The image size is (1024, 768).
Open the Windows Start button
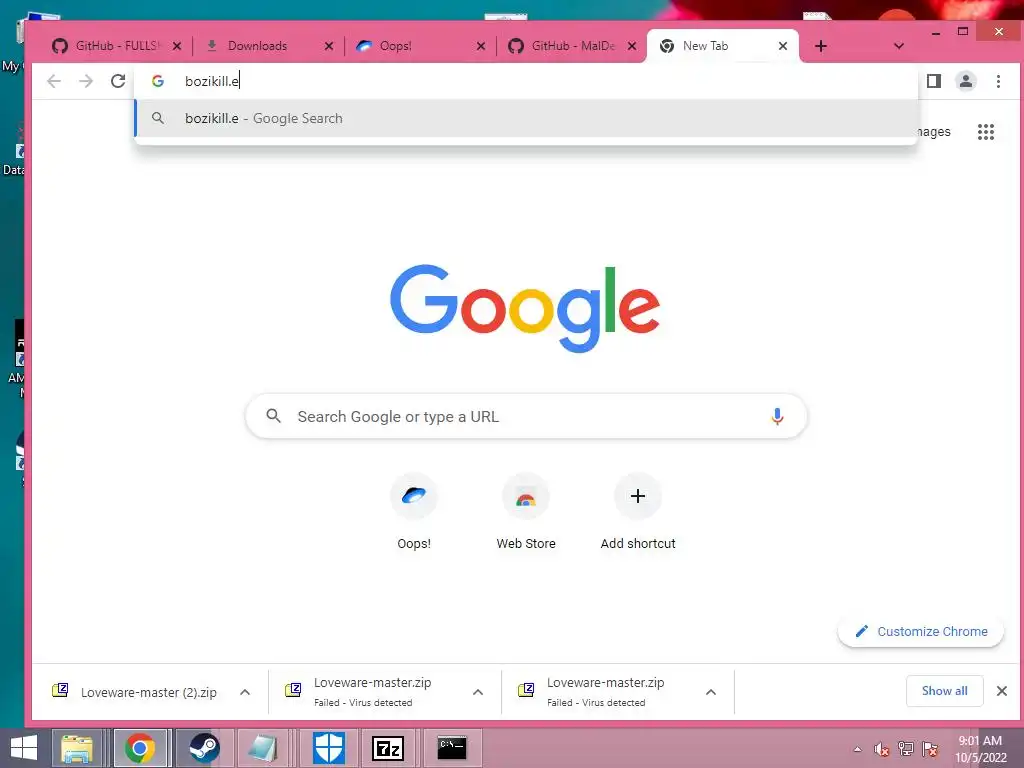click(24, 748)
